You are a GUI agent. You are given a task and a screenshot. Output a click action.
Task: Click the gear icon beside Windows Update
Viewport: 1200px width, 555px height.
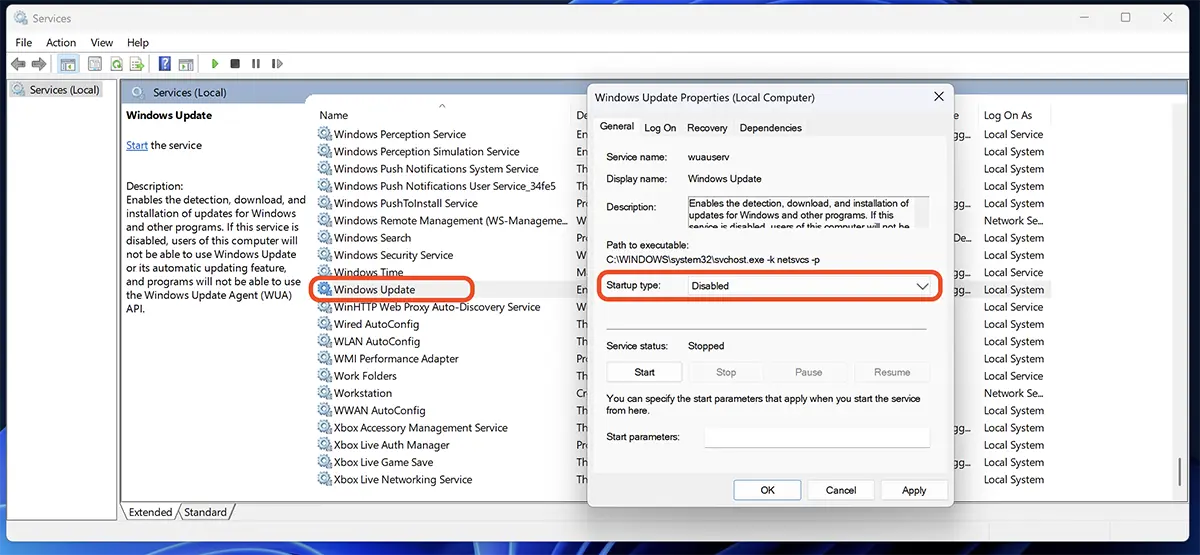[x=325, y=290]
